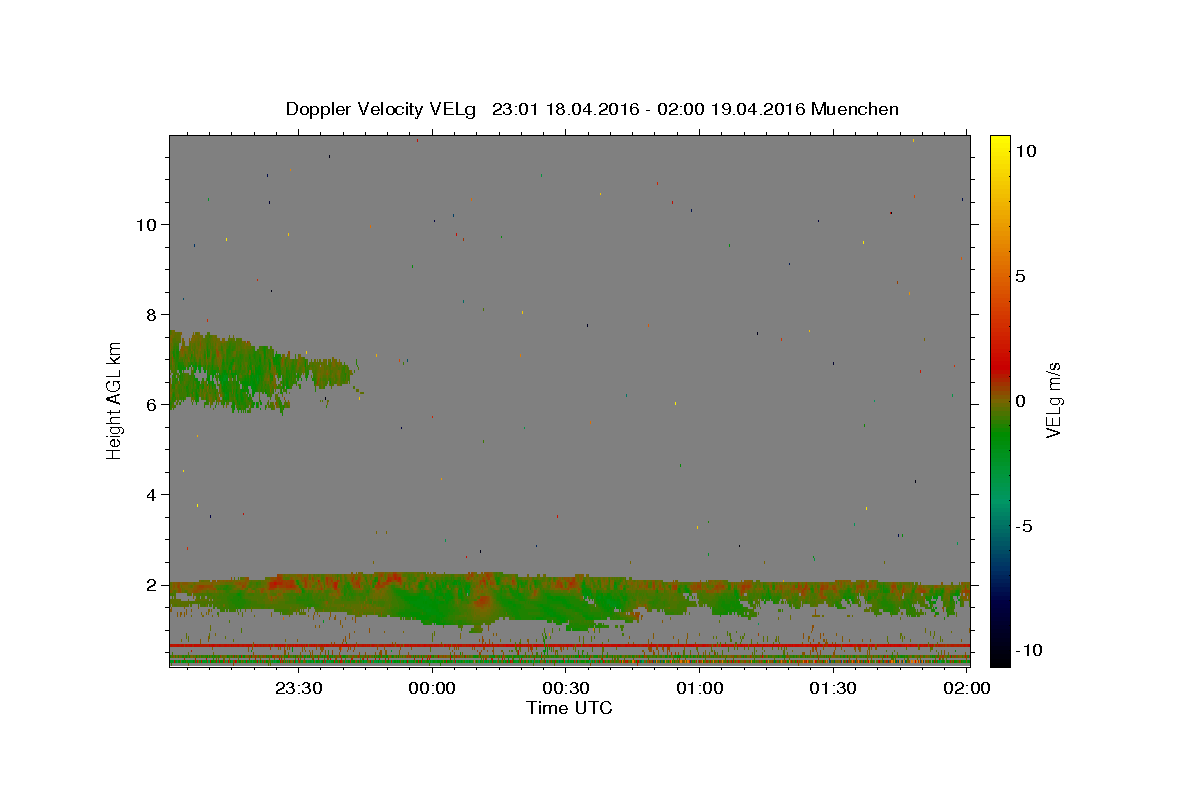The image size is (1200, 800).
Task: Click the 8 km height tick label
Action: (x=151, y=314)
